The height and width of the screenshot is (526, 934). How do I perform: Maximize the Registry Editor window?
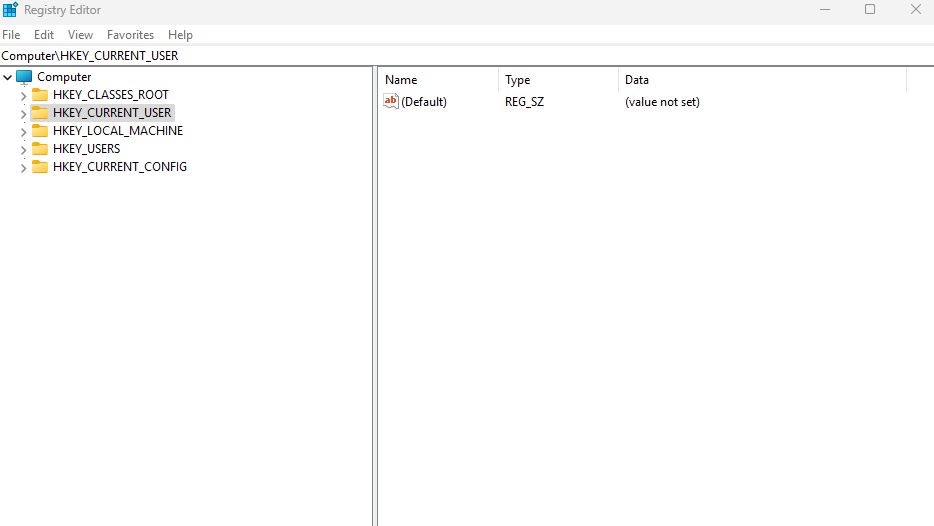pyautogui.click(x=870, y=10)
